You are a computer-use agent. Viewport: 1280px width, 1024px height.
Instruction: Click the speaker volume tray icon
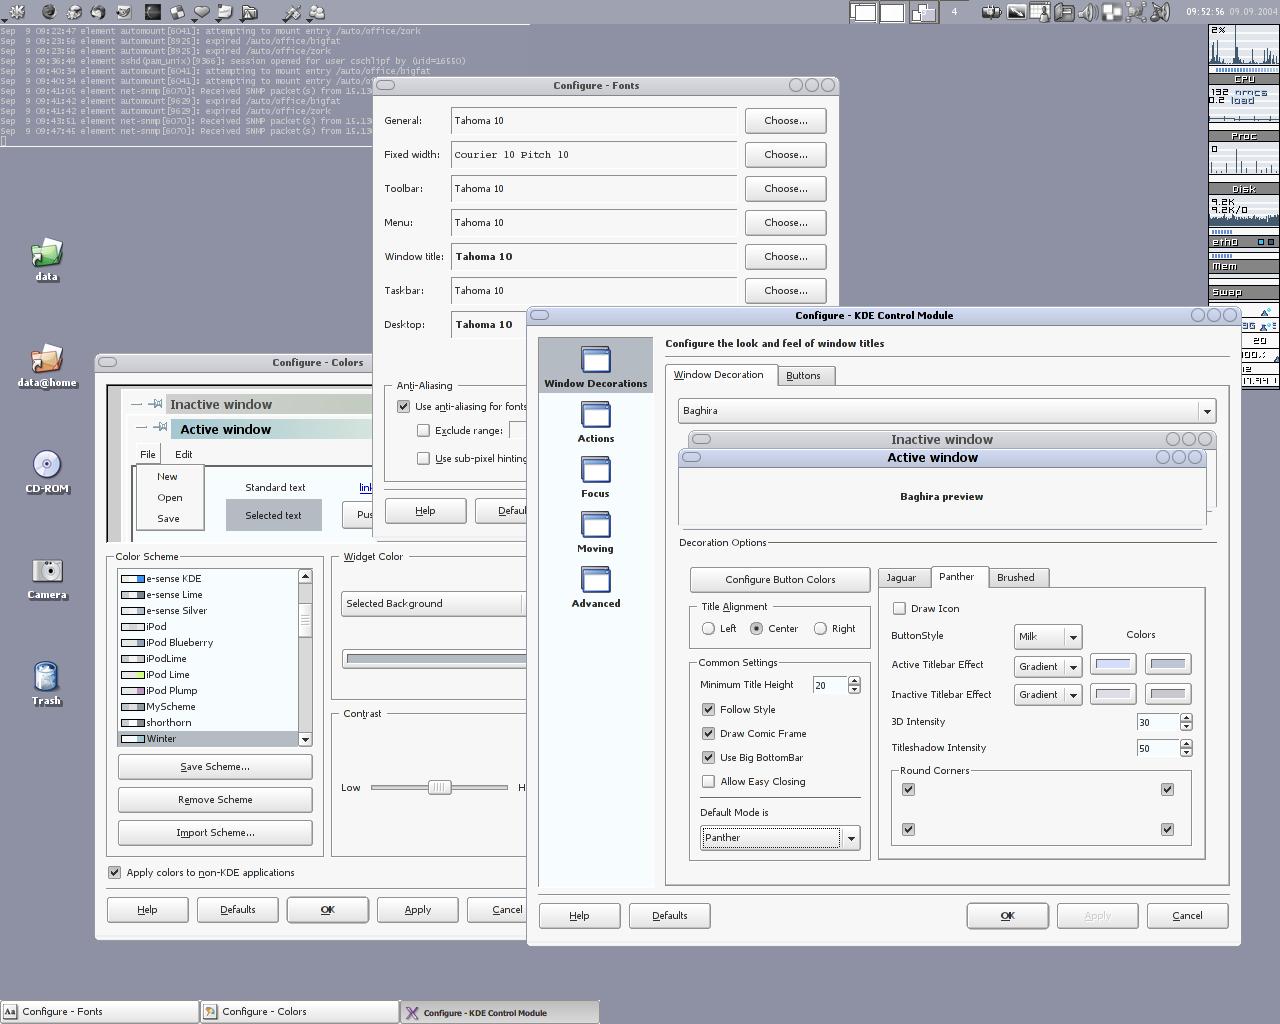(1088, 12)
